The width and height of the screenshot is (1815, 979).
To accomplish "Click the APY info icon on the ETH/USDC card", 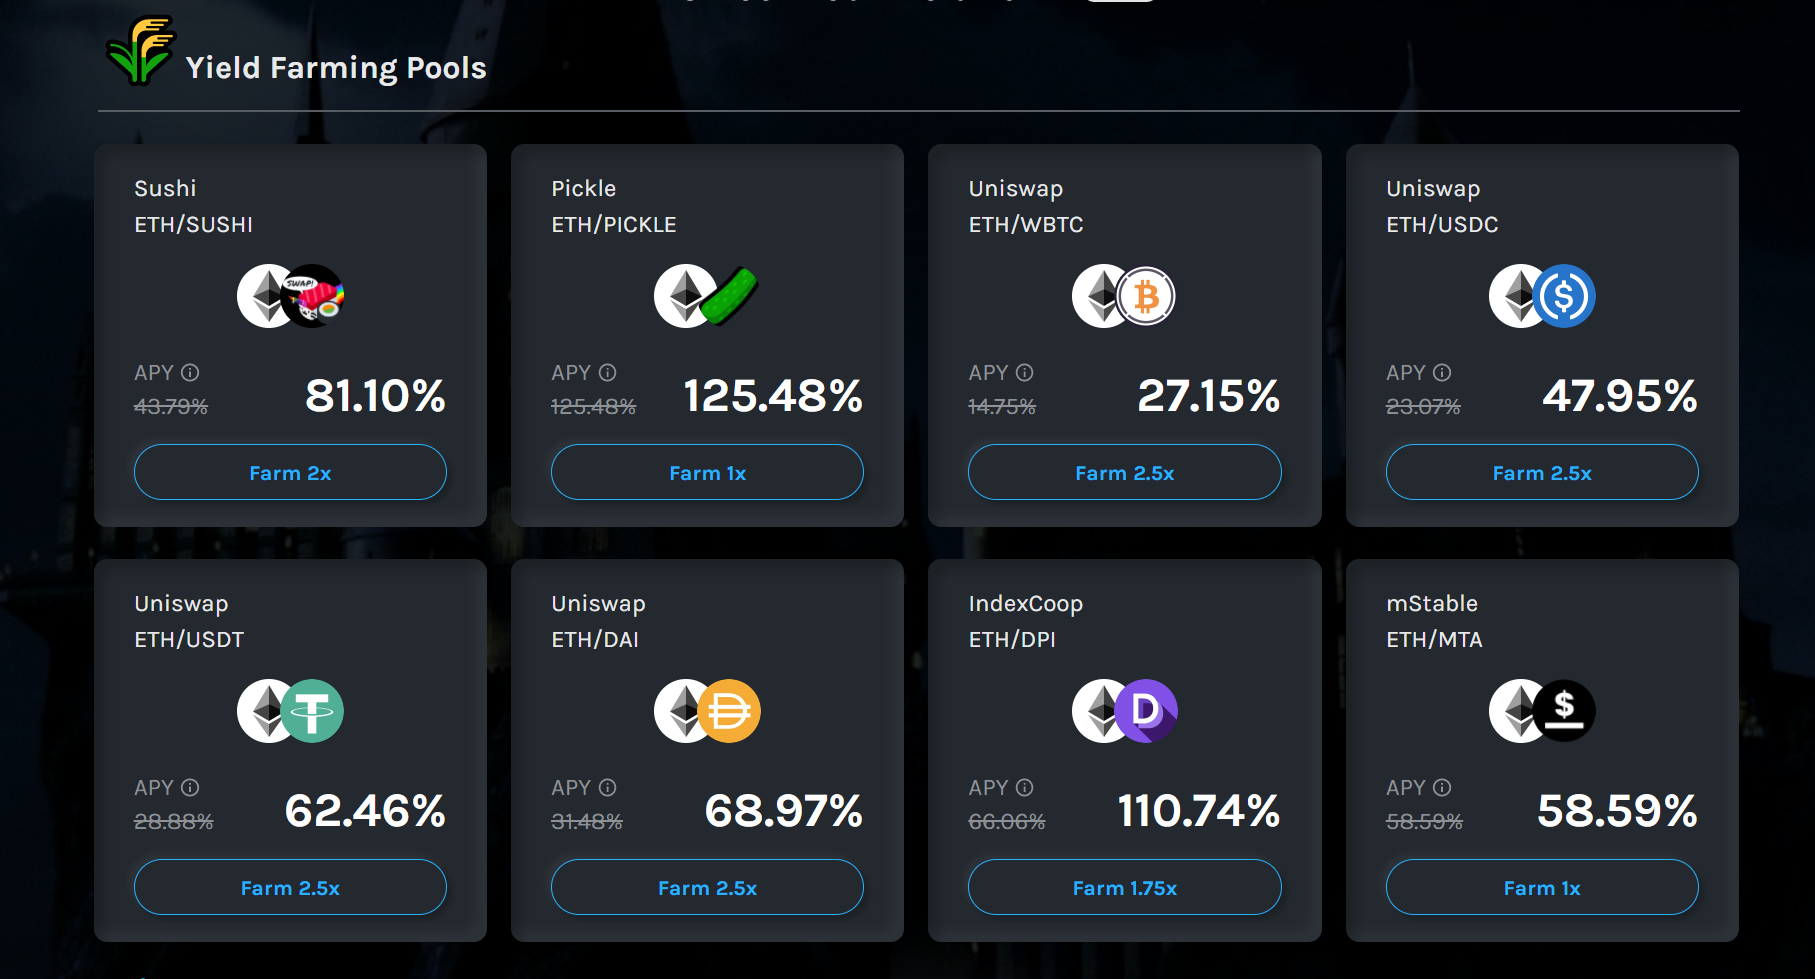I will pos(1442,372).
